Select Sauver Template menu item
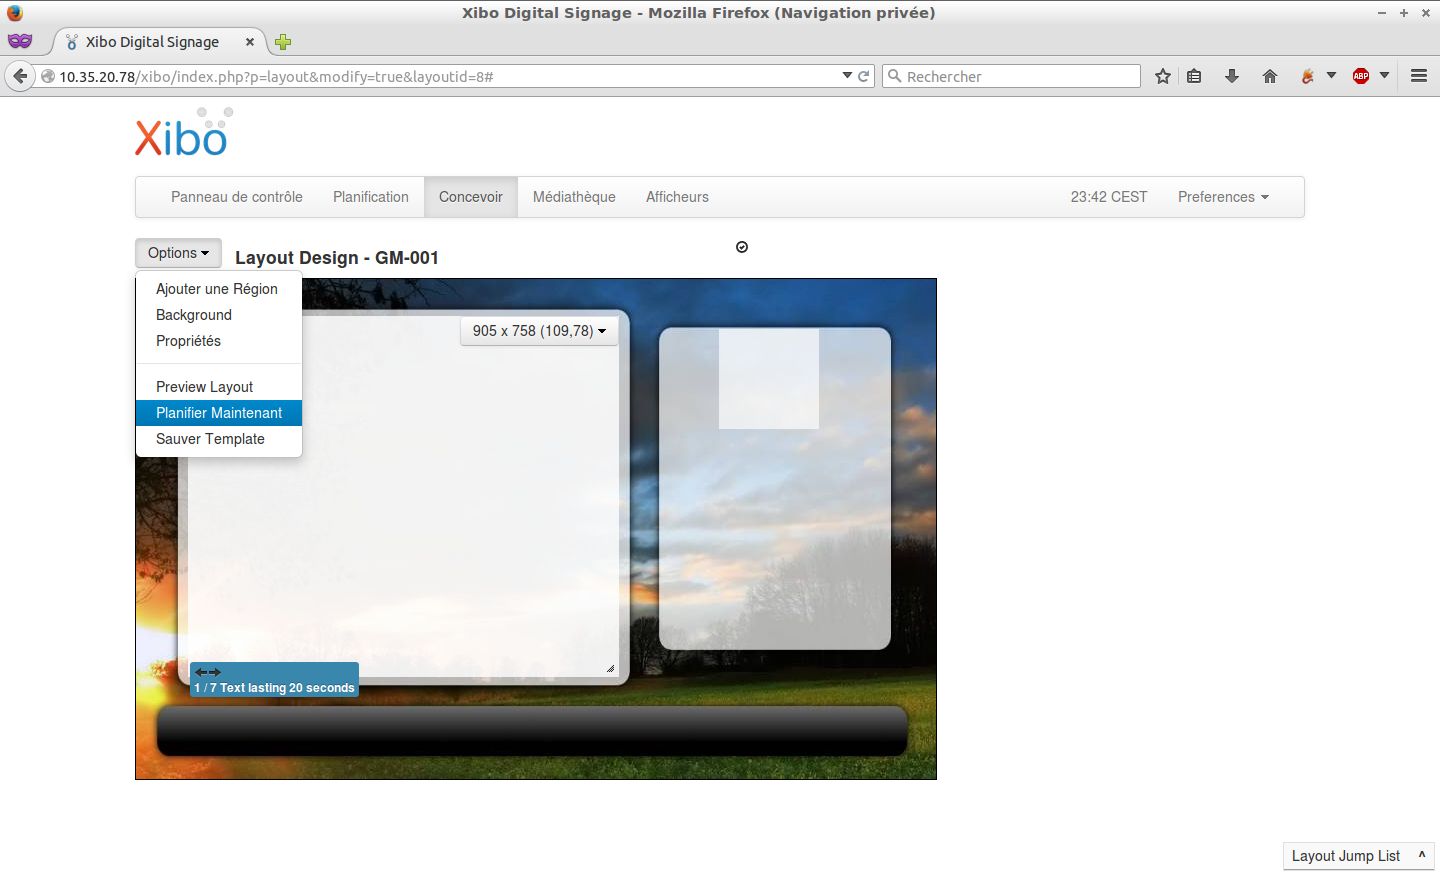This screenshot has height=876, width=1440. (210, 439)
